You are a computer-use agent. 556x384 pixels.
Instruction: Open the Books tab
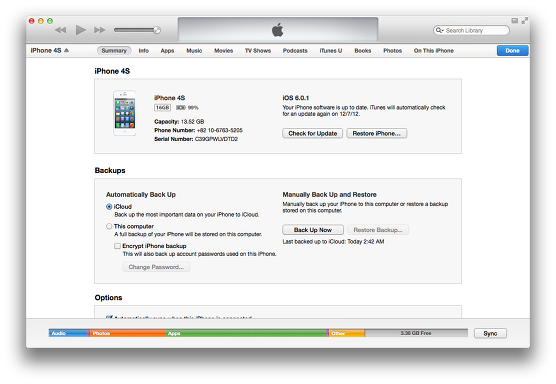[x=363, y=51]
